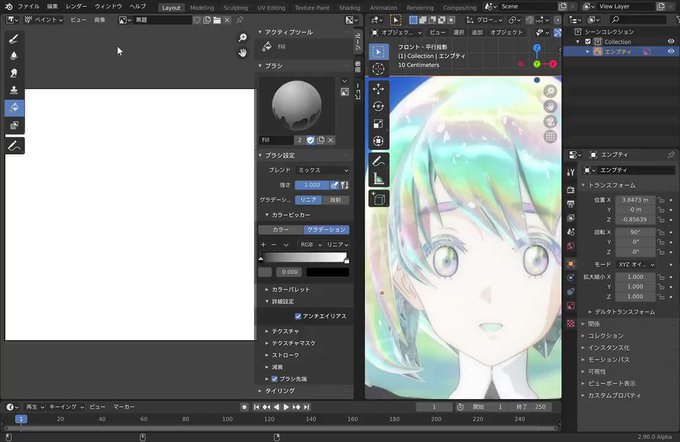Open the Tool properties tab icon
Viewport: 680px width, 442px height.
click(571, 172)
